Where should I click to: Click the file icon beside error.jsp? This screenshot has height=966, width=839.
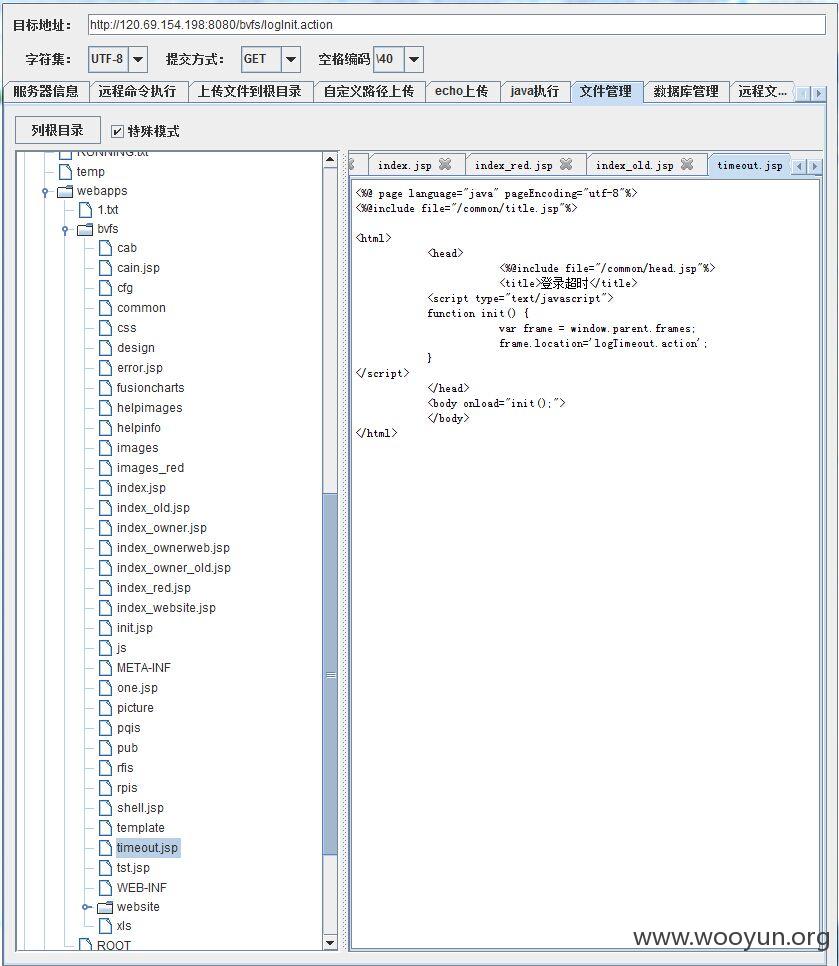(x=105, y=368)
